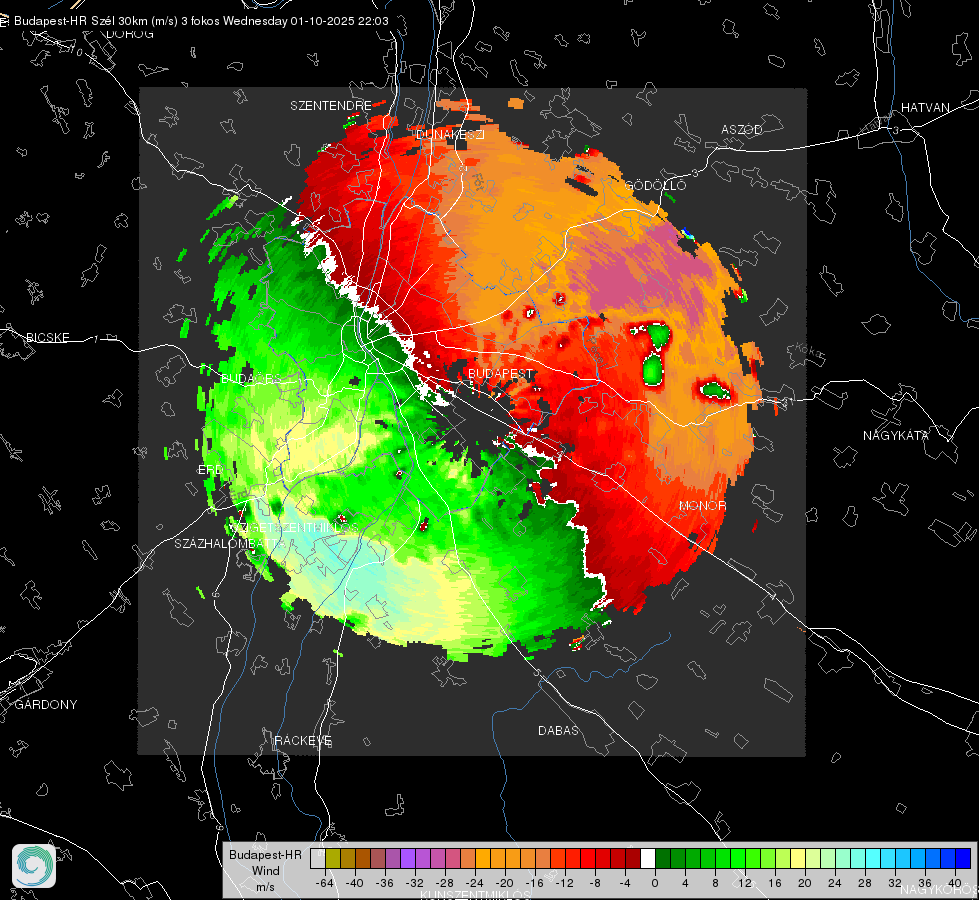Click the RÁCKEVE town label
The image size is (979, 900).
point(303,740)
